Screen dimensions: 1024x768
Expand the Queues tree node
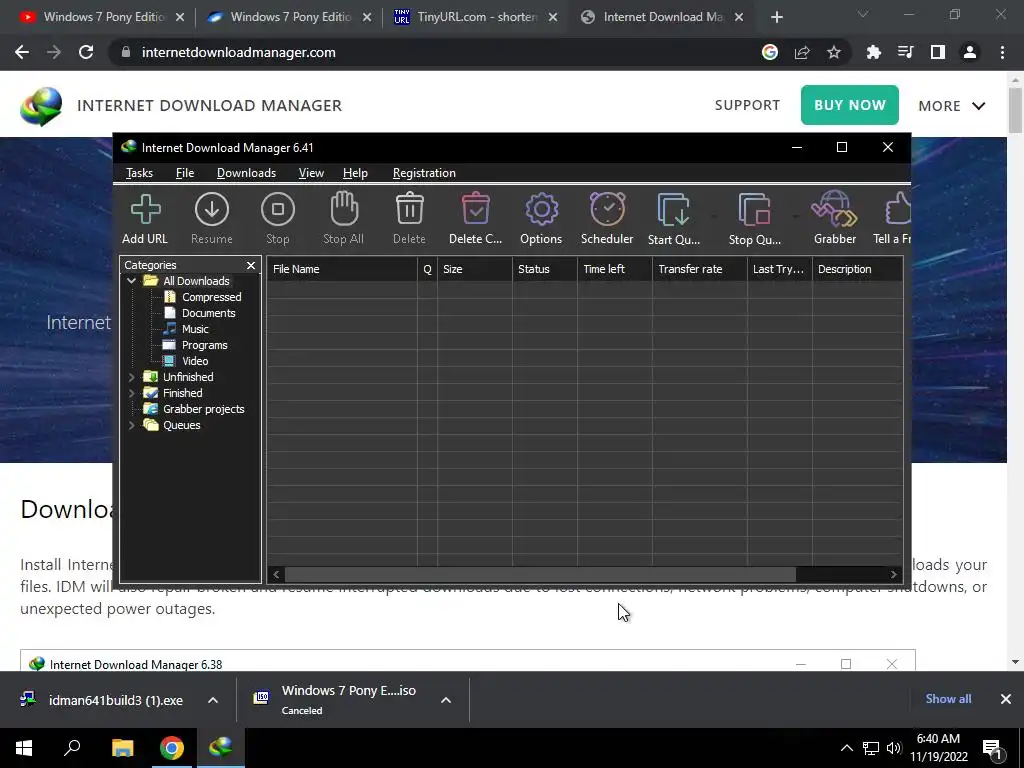(131, 425)
